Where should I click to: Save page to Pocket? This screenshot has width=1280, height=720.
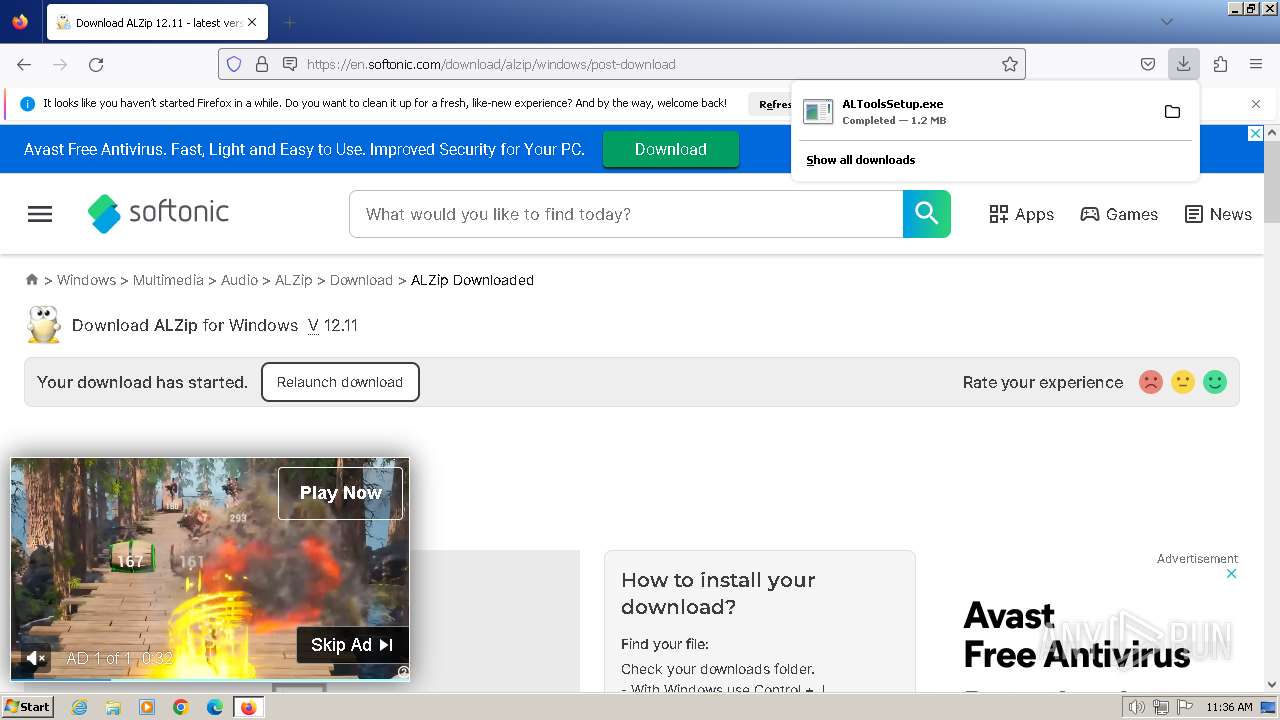pos(1148,64)
